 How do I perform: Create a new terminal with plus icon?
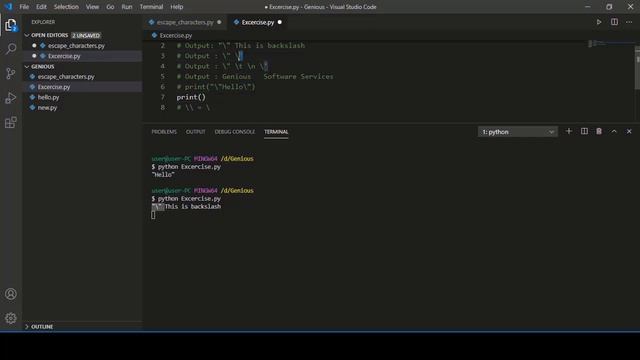[x=569, y=131]
